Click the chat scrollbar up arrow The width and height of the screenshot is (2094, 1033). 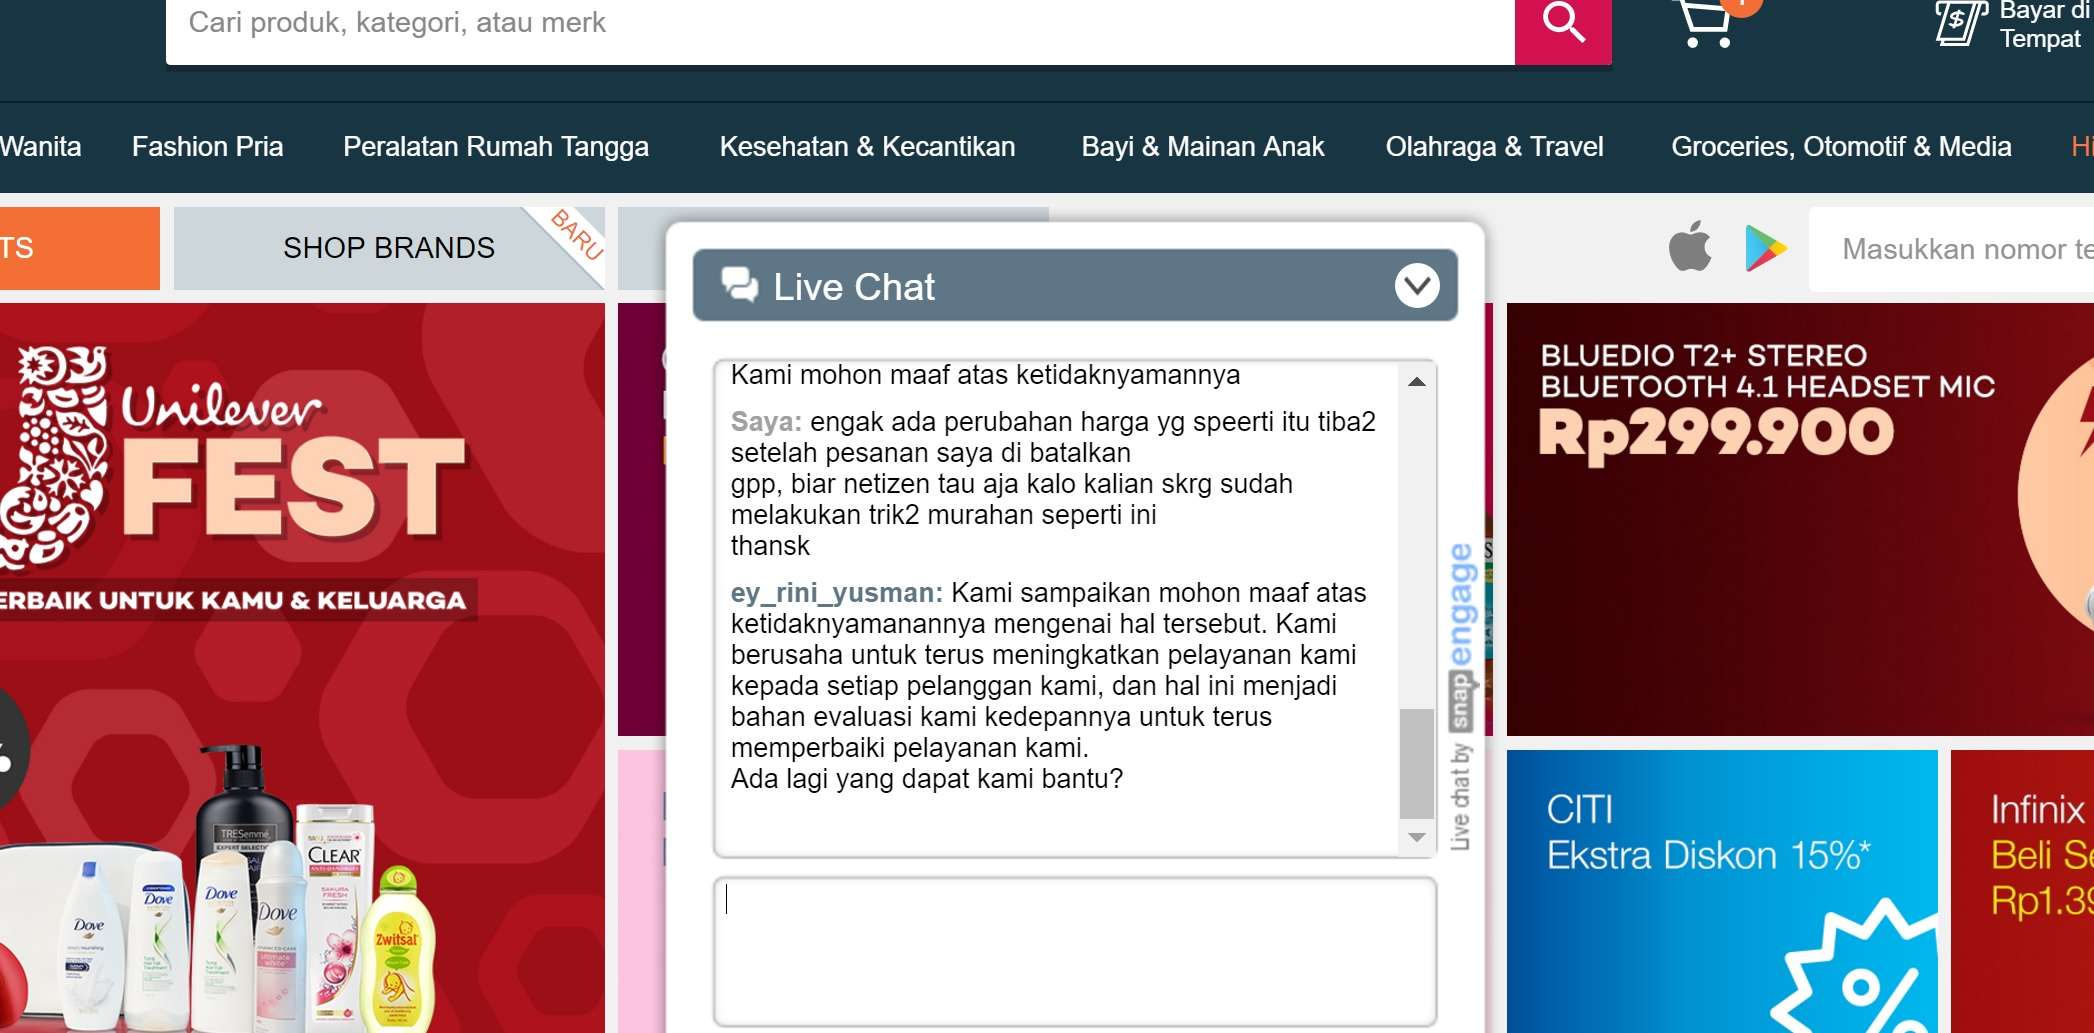coord(1417,382)
